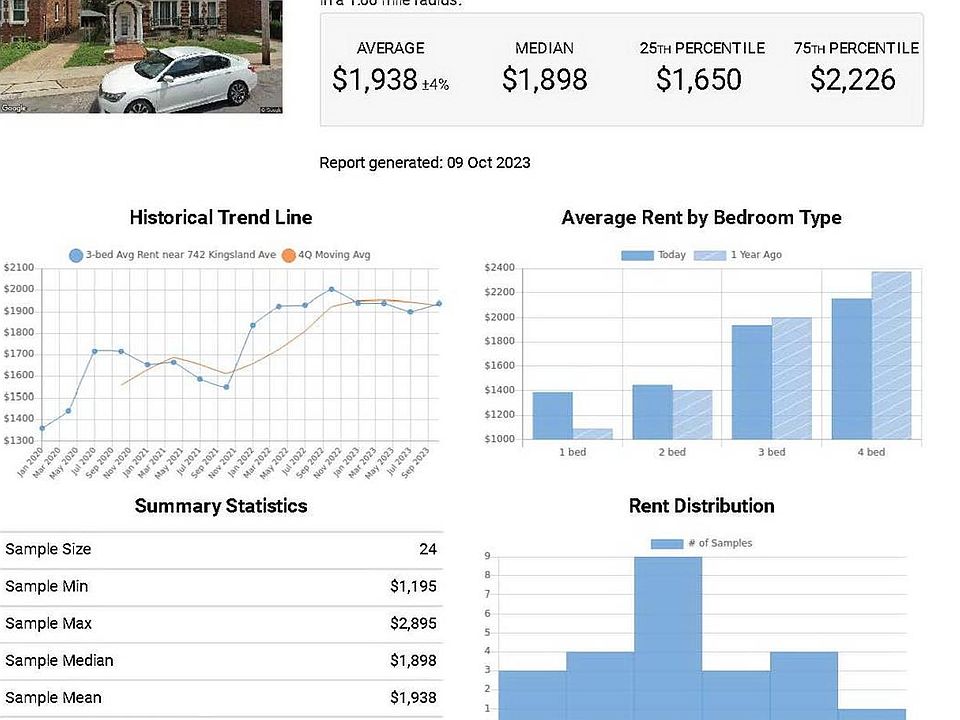The height and width of the screenshot is (720, 960).
Task: Click the 3 bed Today bar
Action: (x=752, y=382)
